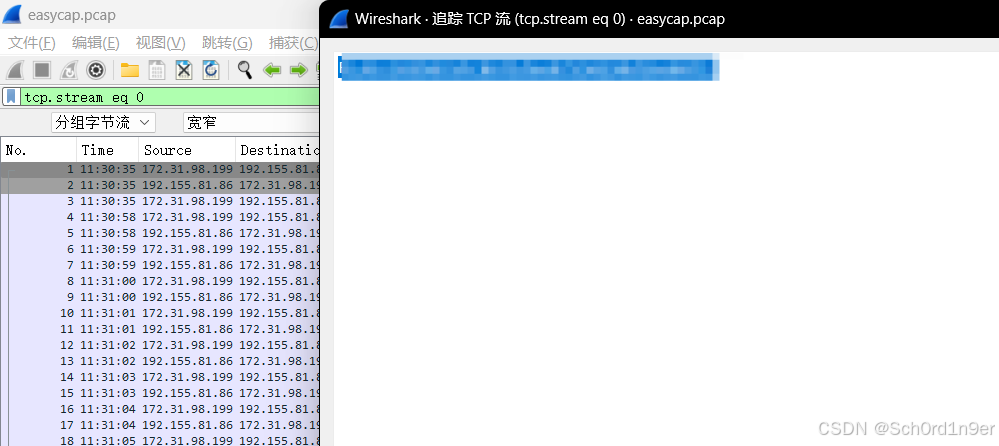Viewport: 999px width, 446px height.
Task: Open capture options gear icon
Action: point(96,70)
